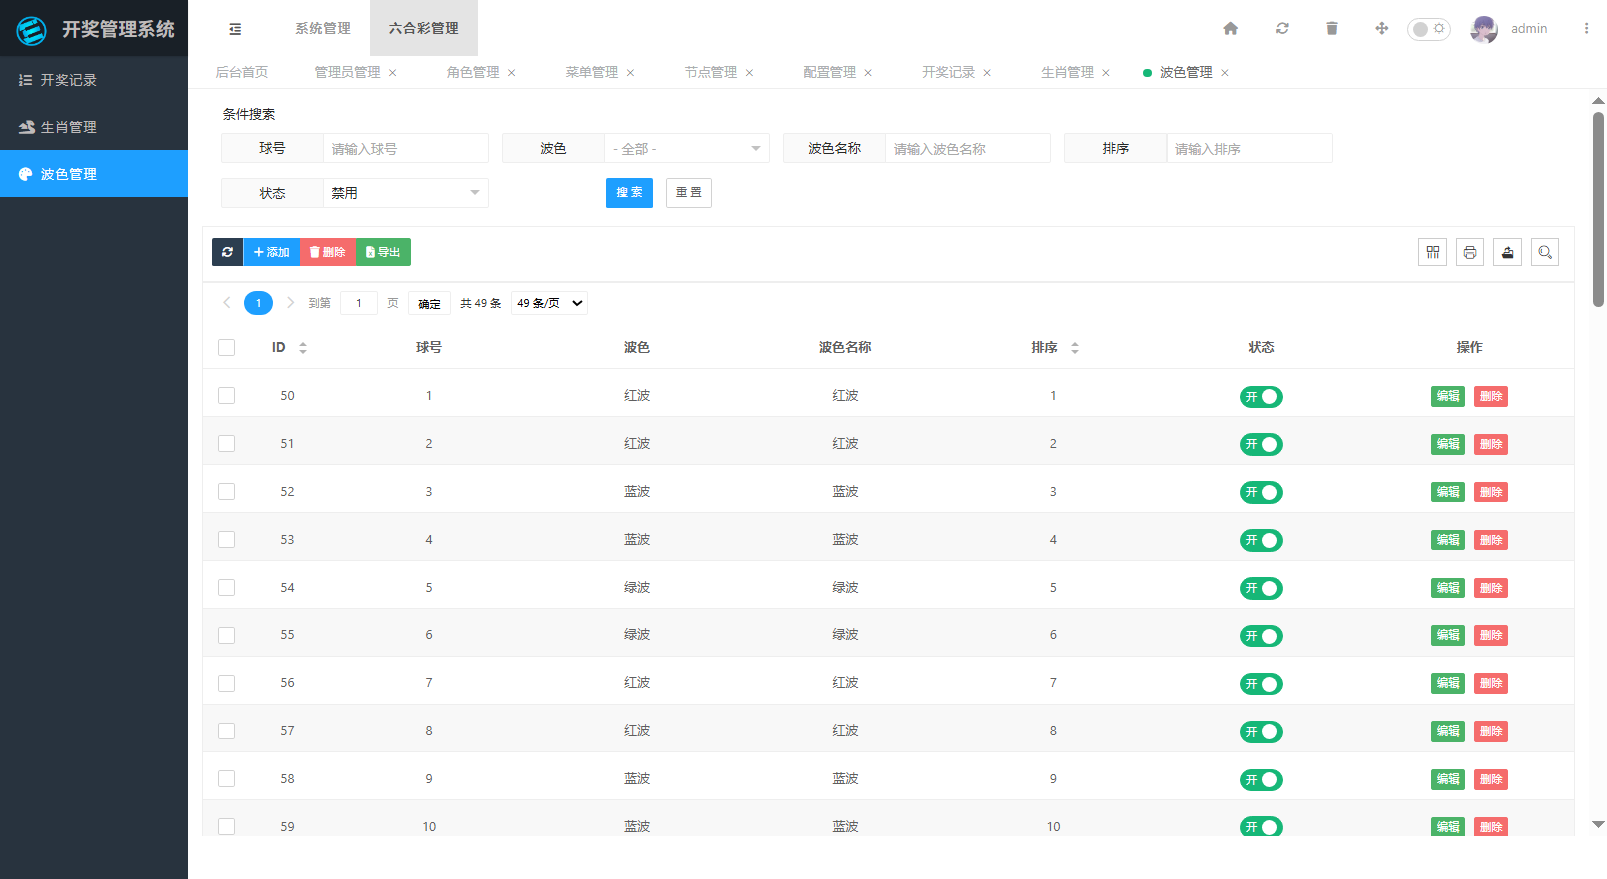The width and height of the screenshot is (1607, 879).
Task: Click the 添加 button
Action: coord(271,252)
